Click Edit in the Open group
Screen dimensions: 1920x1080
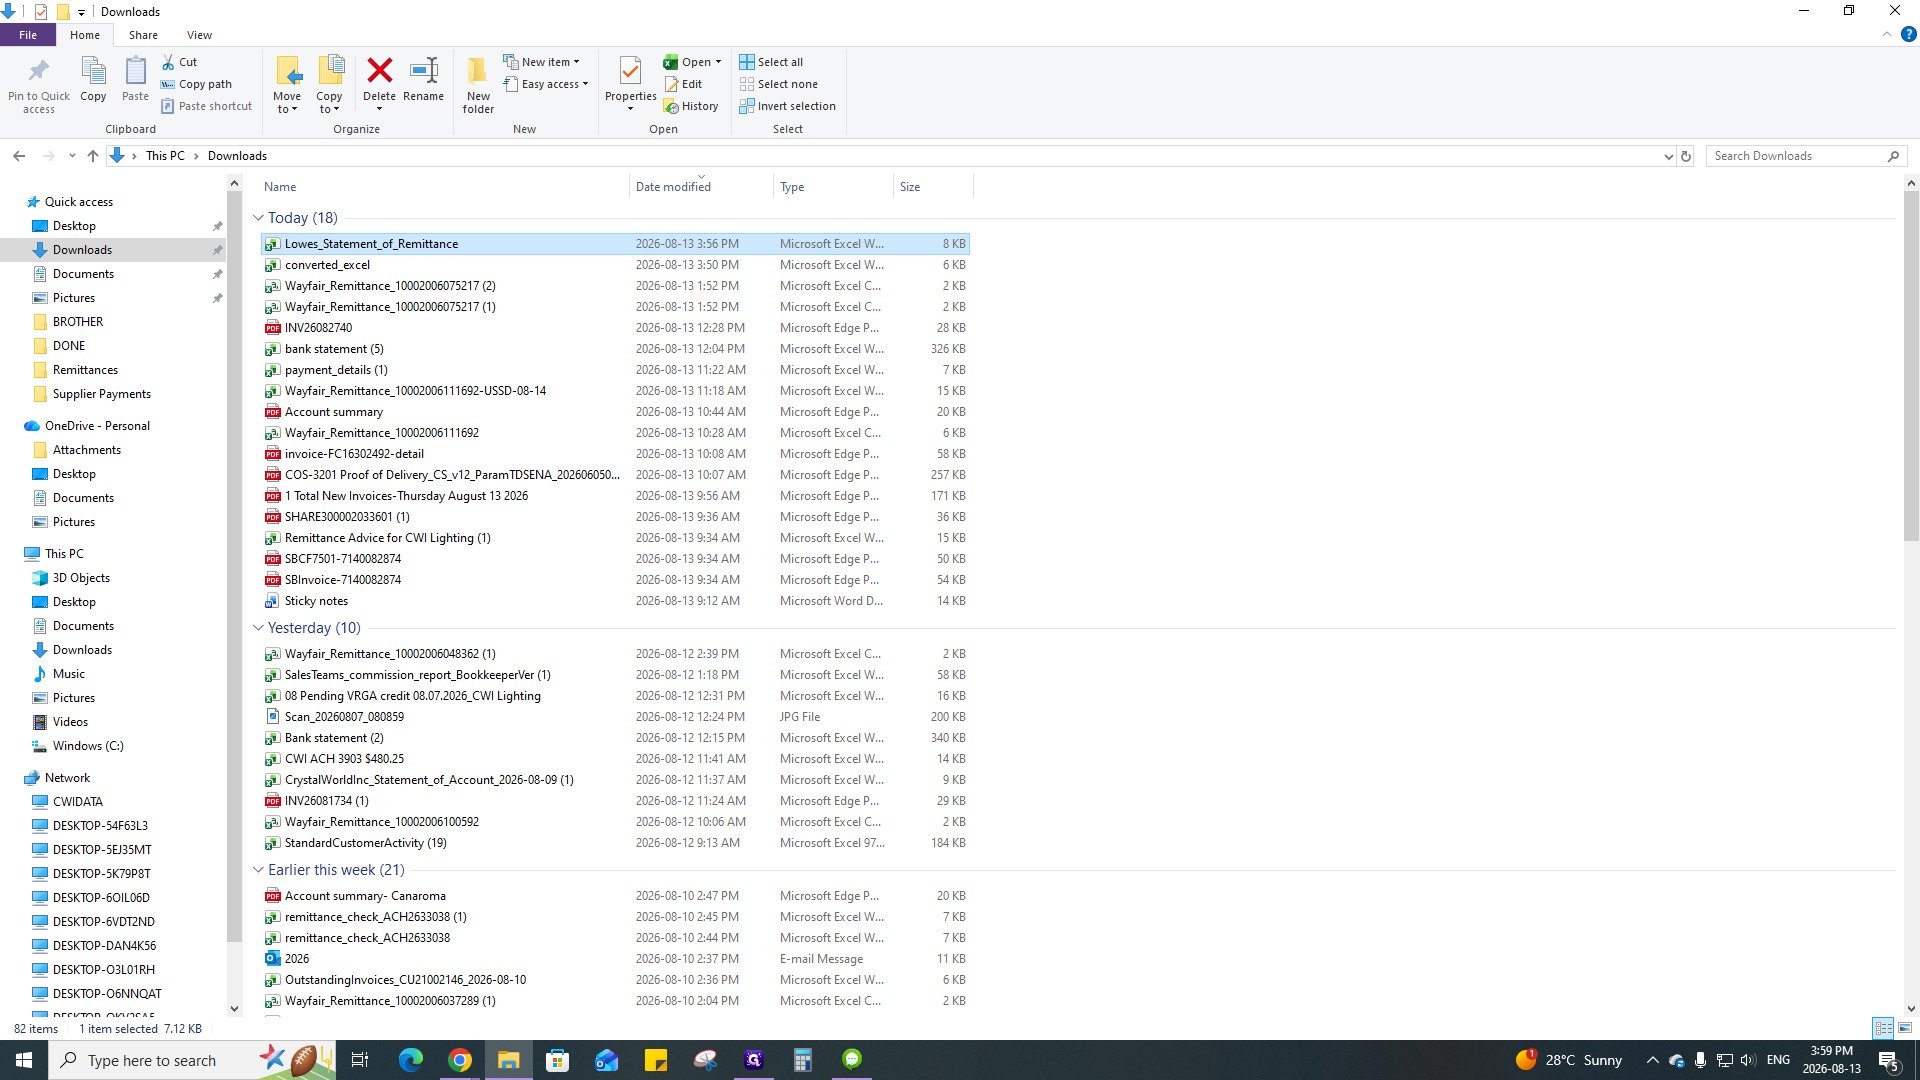(x=684, y=84)
